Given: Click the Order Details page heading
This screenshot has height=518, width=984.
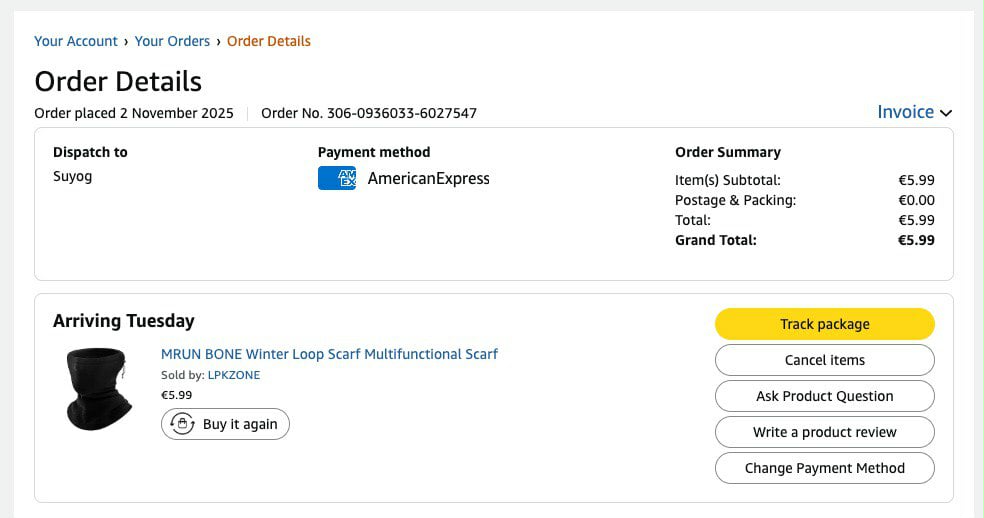Looking at the screenshot, I should pyautogui.click(x=118, y=81).
